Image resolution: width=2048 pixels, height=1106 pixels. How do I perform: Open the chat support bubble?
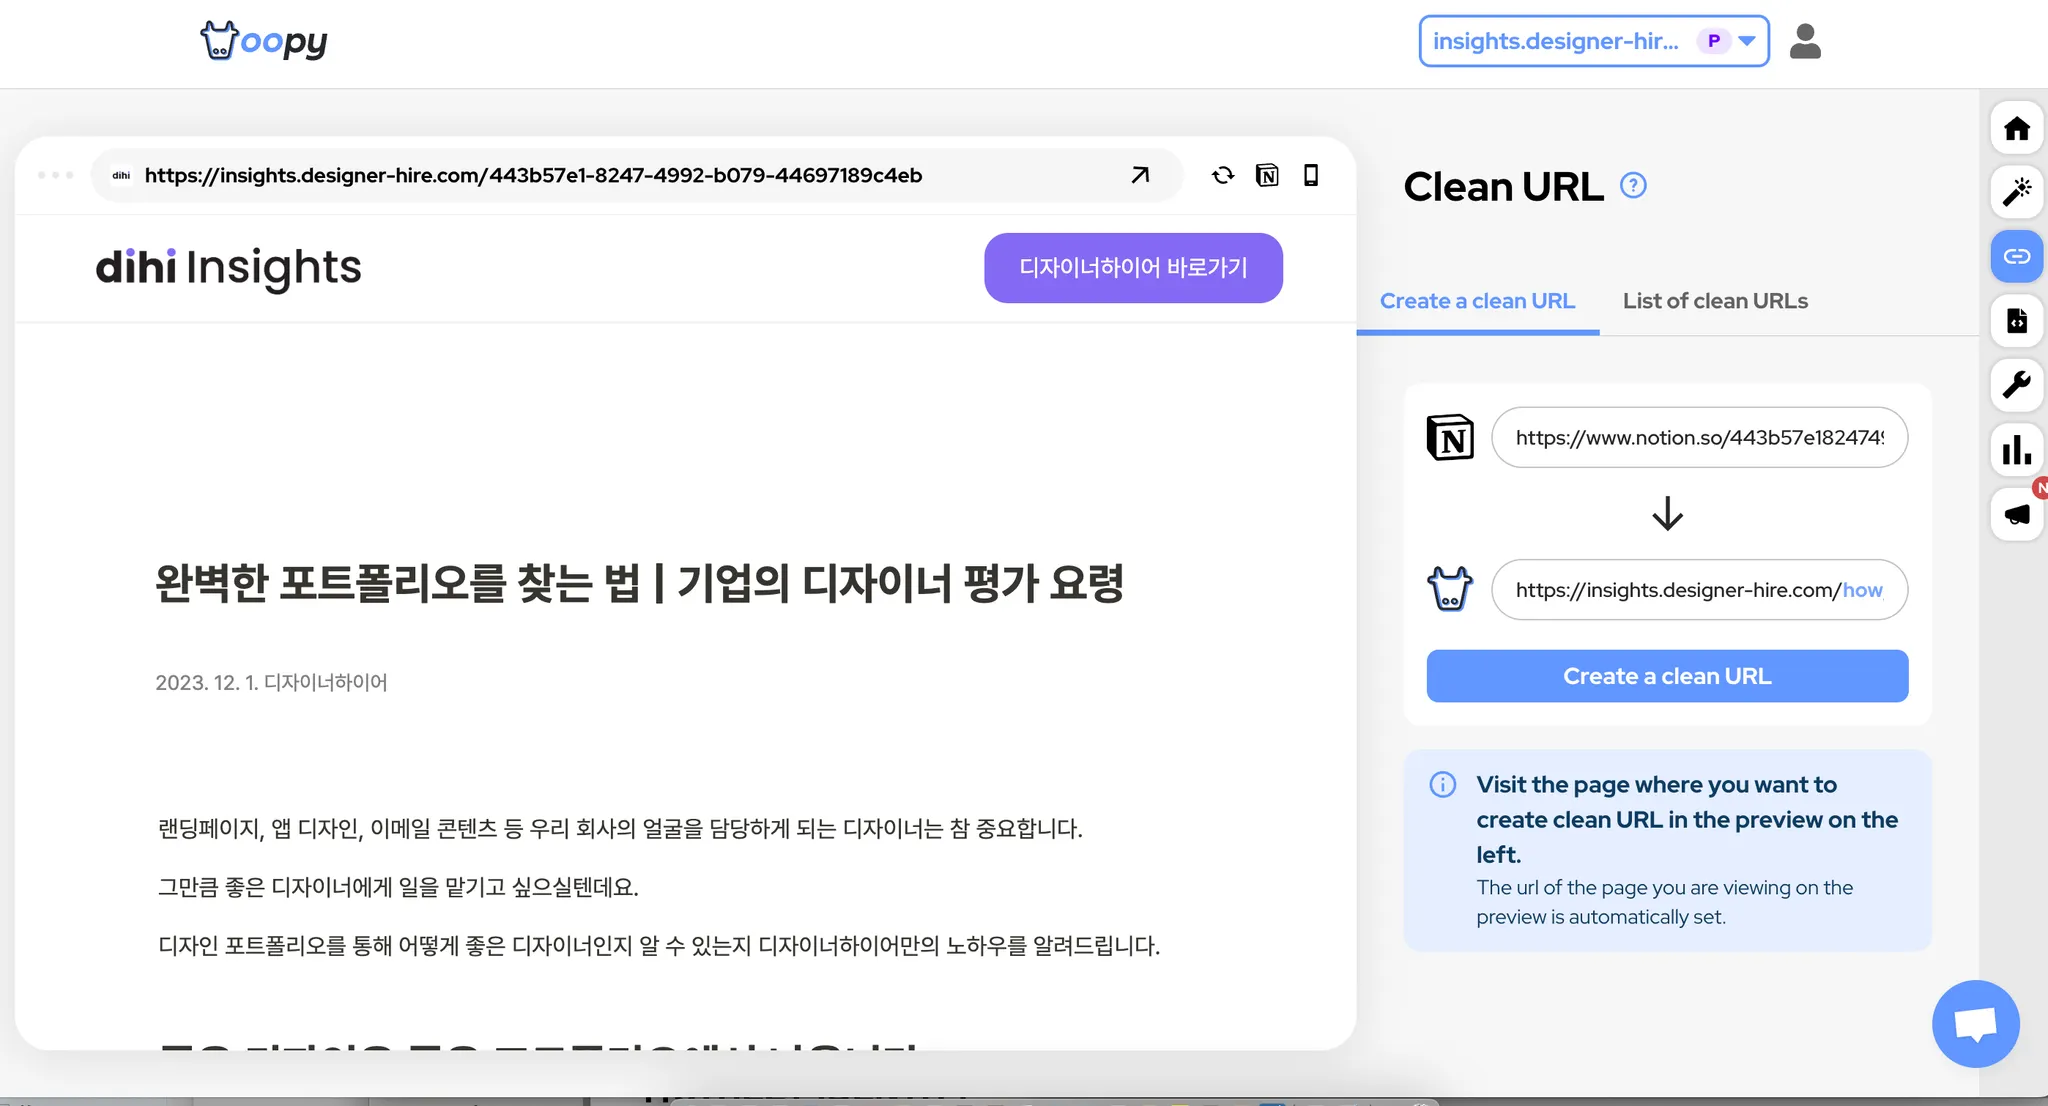point(1975,1024)
